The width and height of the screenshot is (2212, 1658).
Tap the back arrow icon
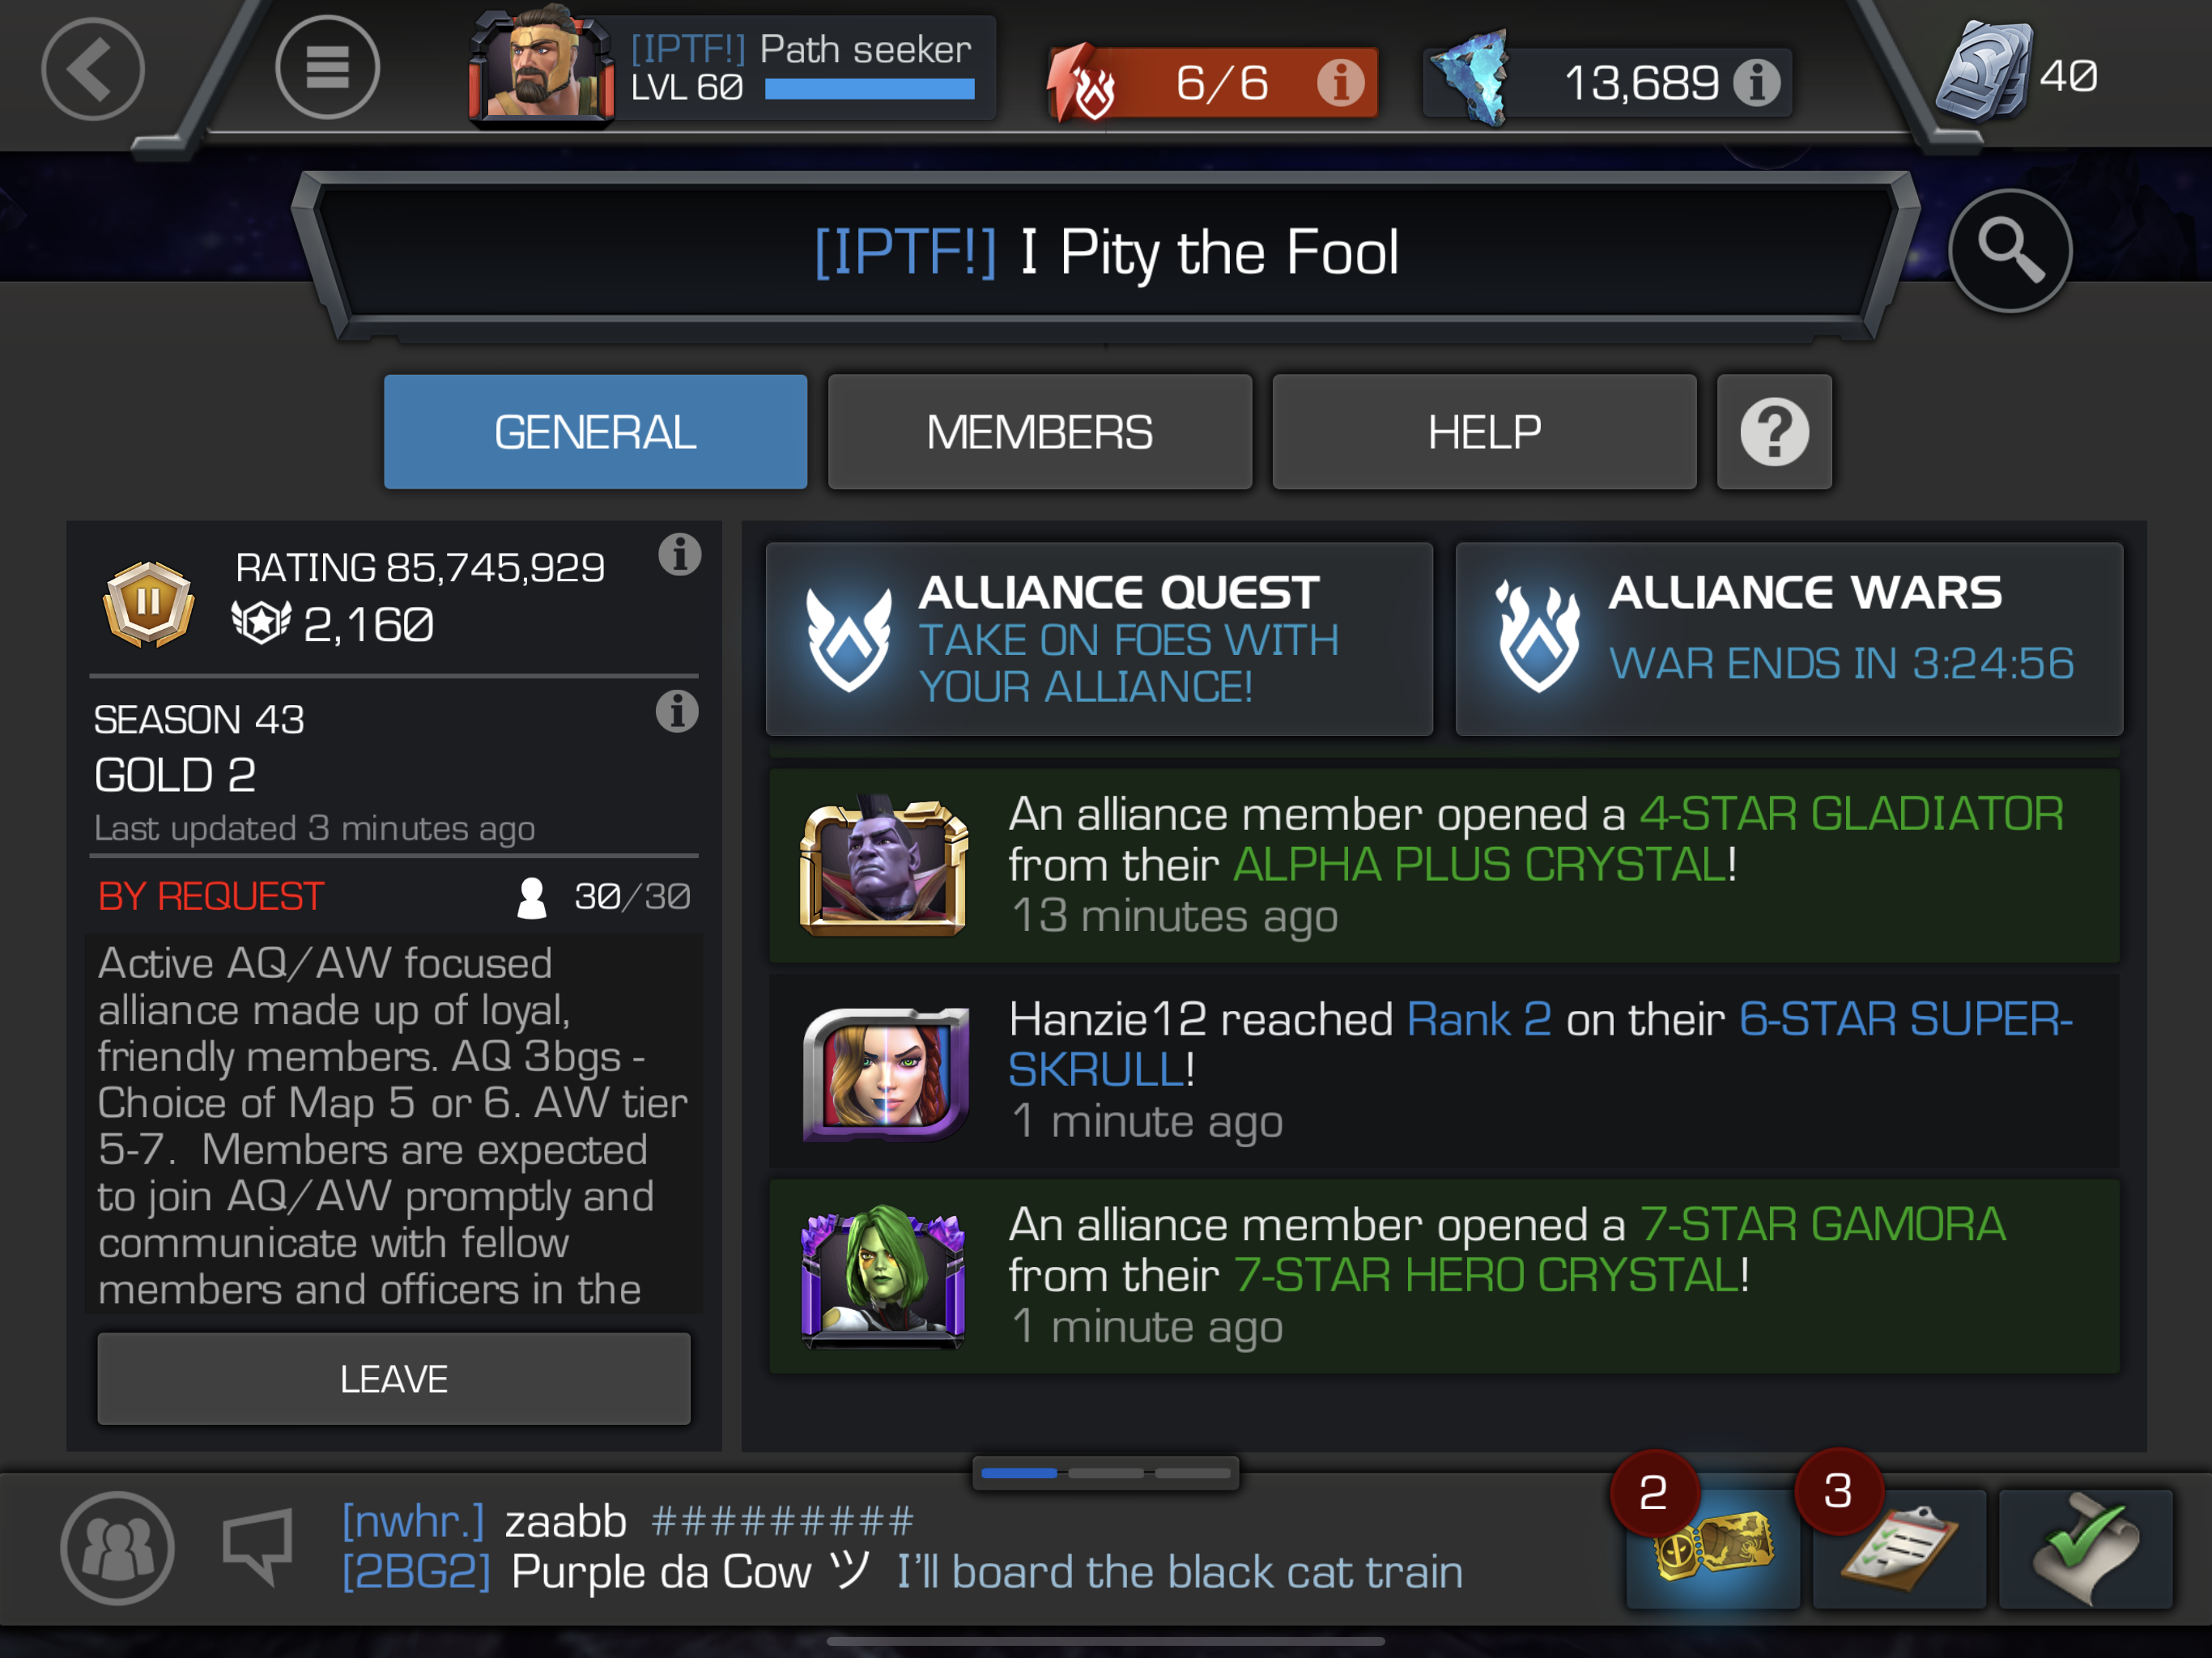coord(93,69)
